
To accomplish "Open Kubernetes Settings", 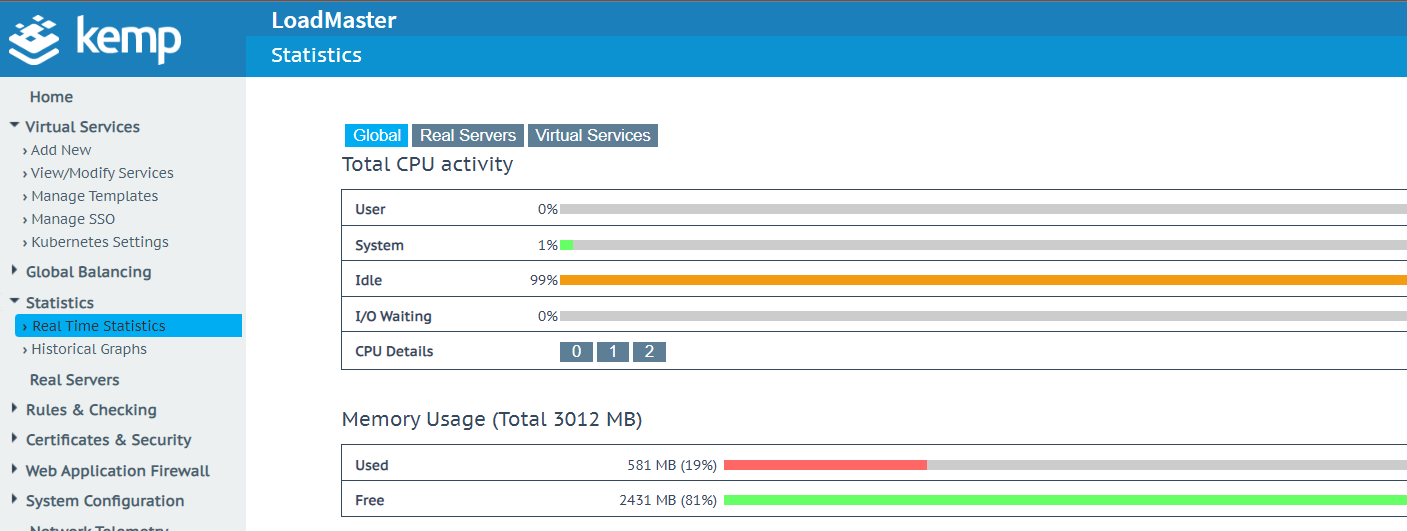I will pos(99,242).
